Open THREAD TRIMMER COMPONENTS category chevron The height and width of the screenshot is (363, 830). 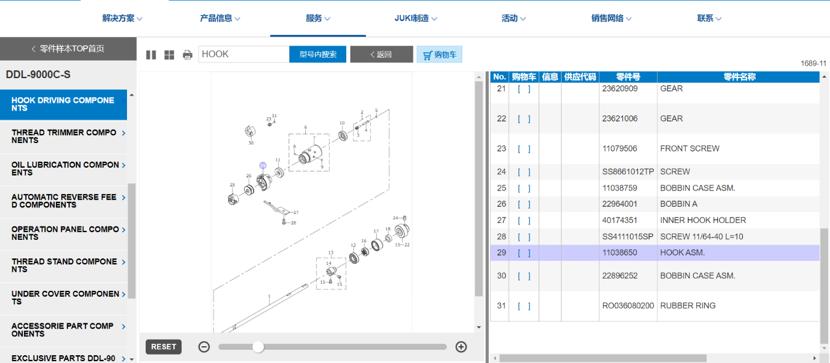pyautogui.click(x=123, y=133)
